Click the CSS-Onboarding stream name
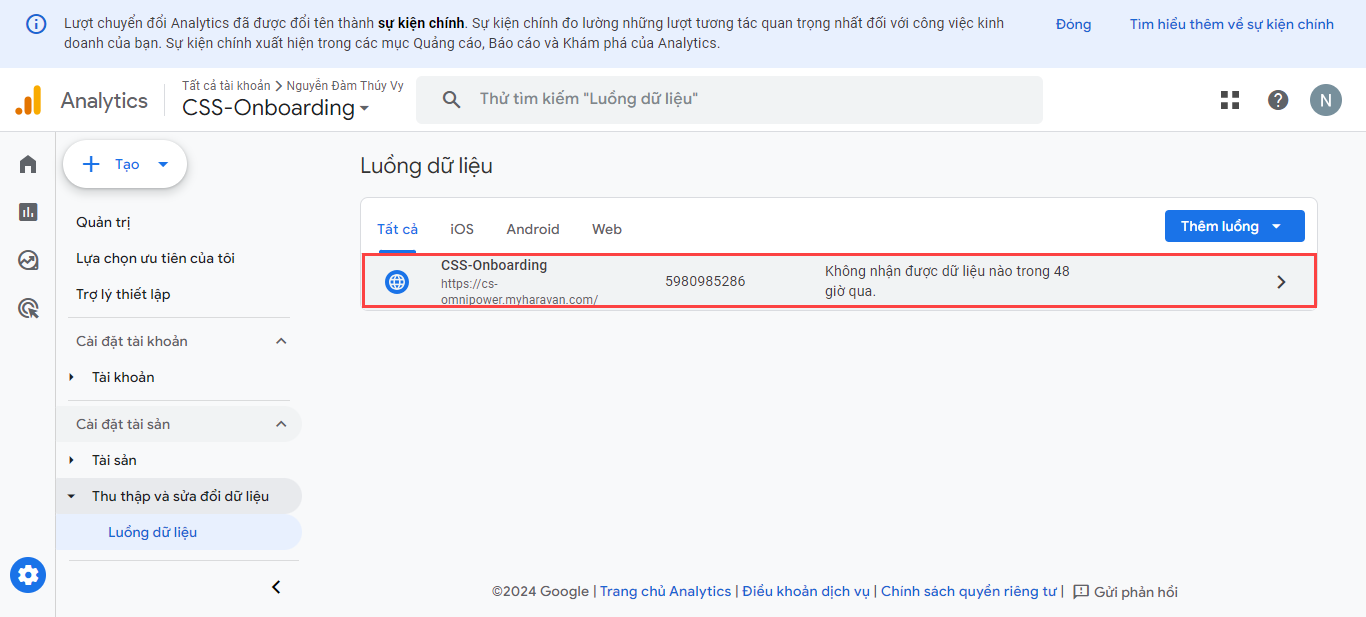1366x617 pixels. tap(494, 265)
